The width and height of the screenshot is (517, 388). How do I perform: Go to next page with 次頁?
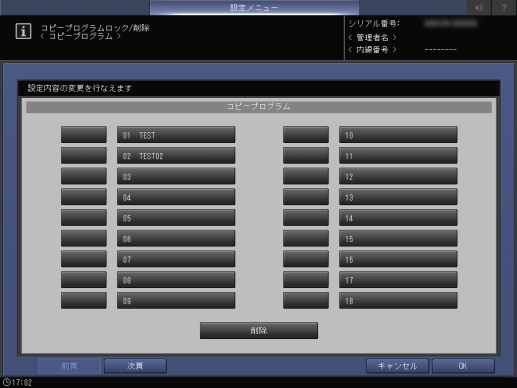(x=135, y=366)
